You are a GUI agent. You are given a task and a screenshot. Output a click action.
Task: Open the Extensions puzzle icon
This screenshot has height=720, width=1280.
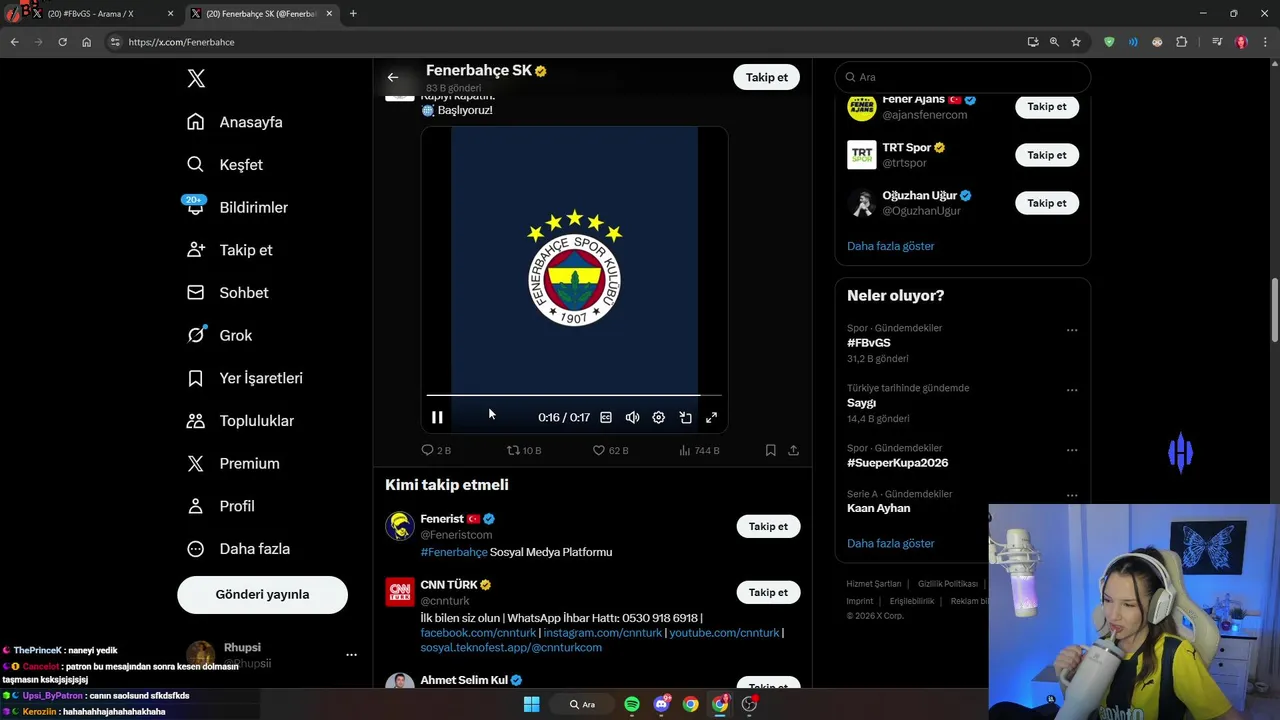coord(1181,42)
